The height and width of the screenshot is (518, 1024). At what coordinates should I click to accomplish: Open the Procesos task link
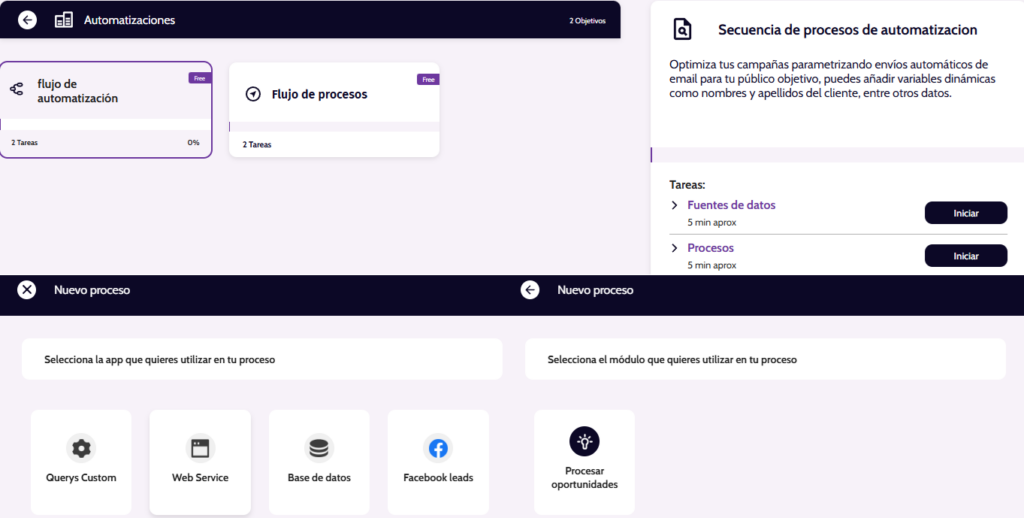pyautogui.click(x=710, y=248)
